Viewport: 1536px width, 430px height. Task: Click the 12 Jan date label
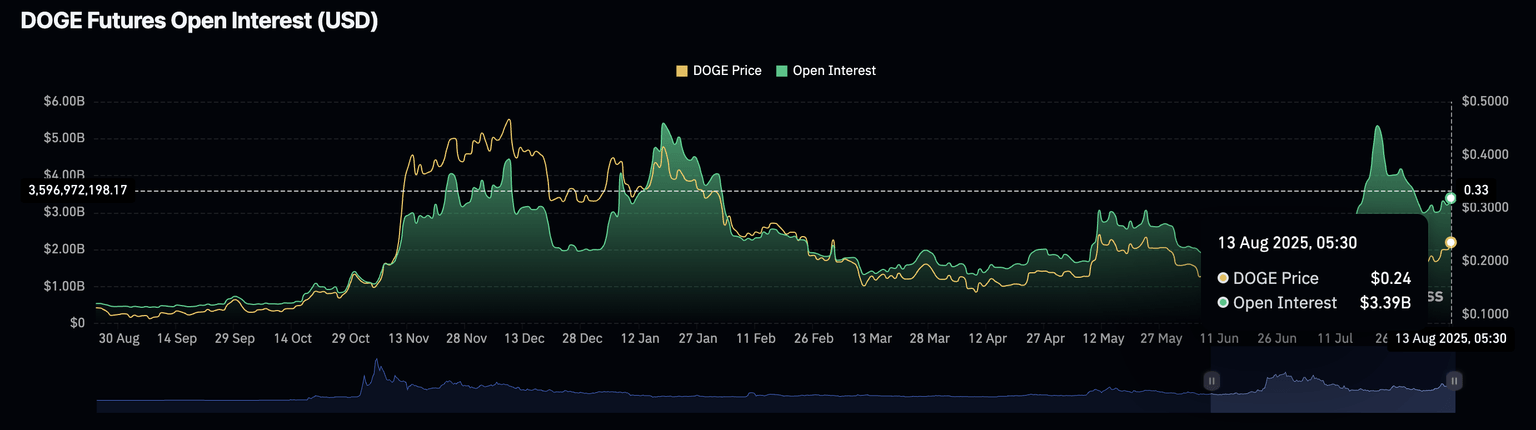[x=641, y=339]
